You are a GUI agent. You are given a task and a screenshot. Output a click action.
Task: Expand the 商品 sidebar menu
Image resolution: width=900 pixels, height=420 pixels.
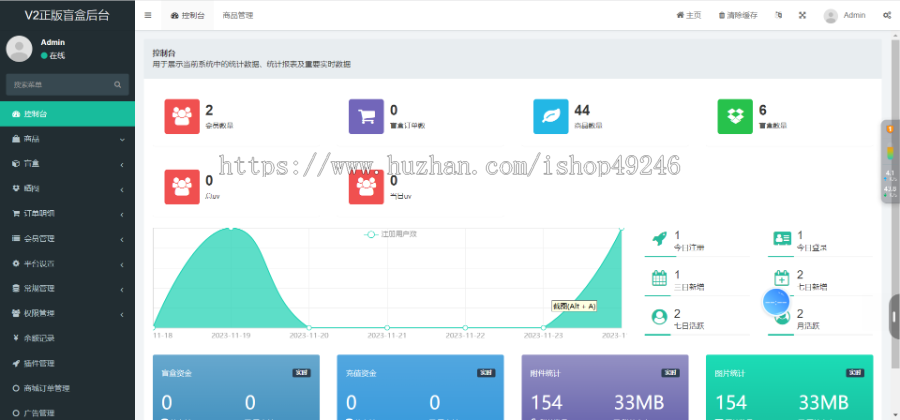67,139
